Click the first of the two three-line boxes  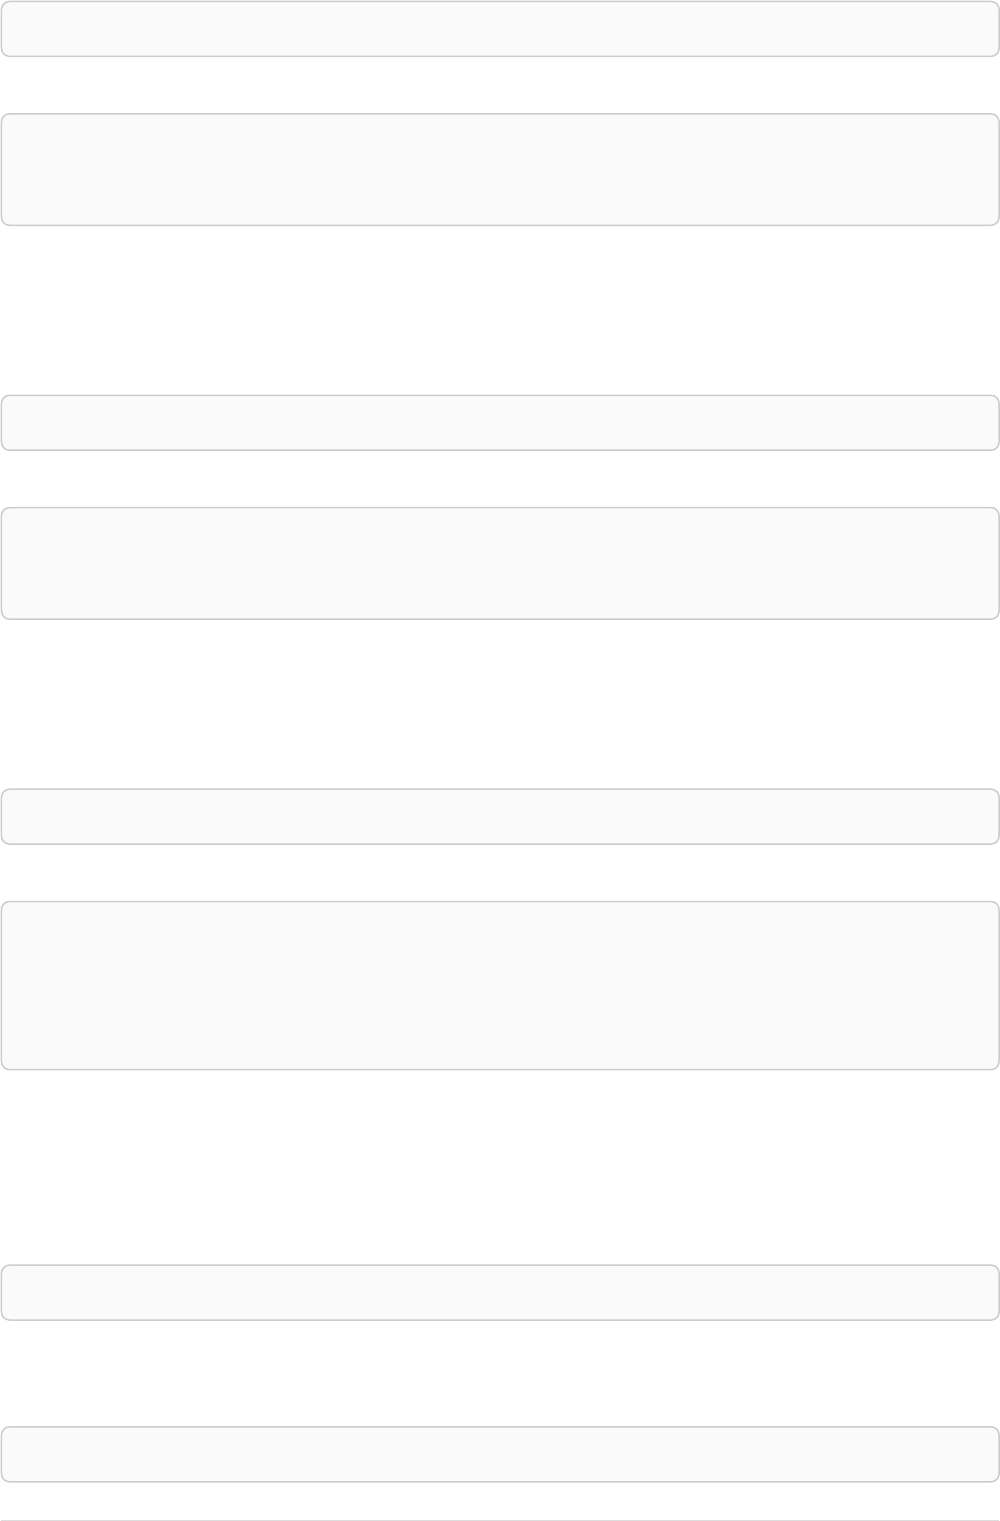coord(500,169)
